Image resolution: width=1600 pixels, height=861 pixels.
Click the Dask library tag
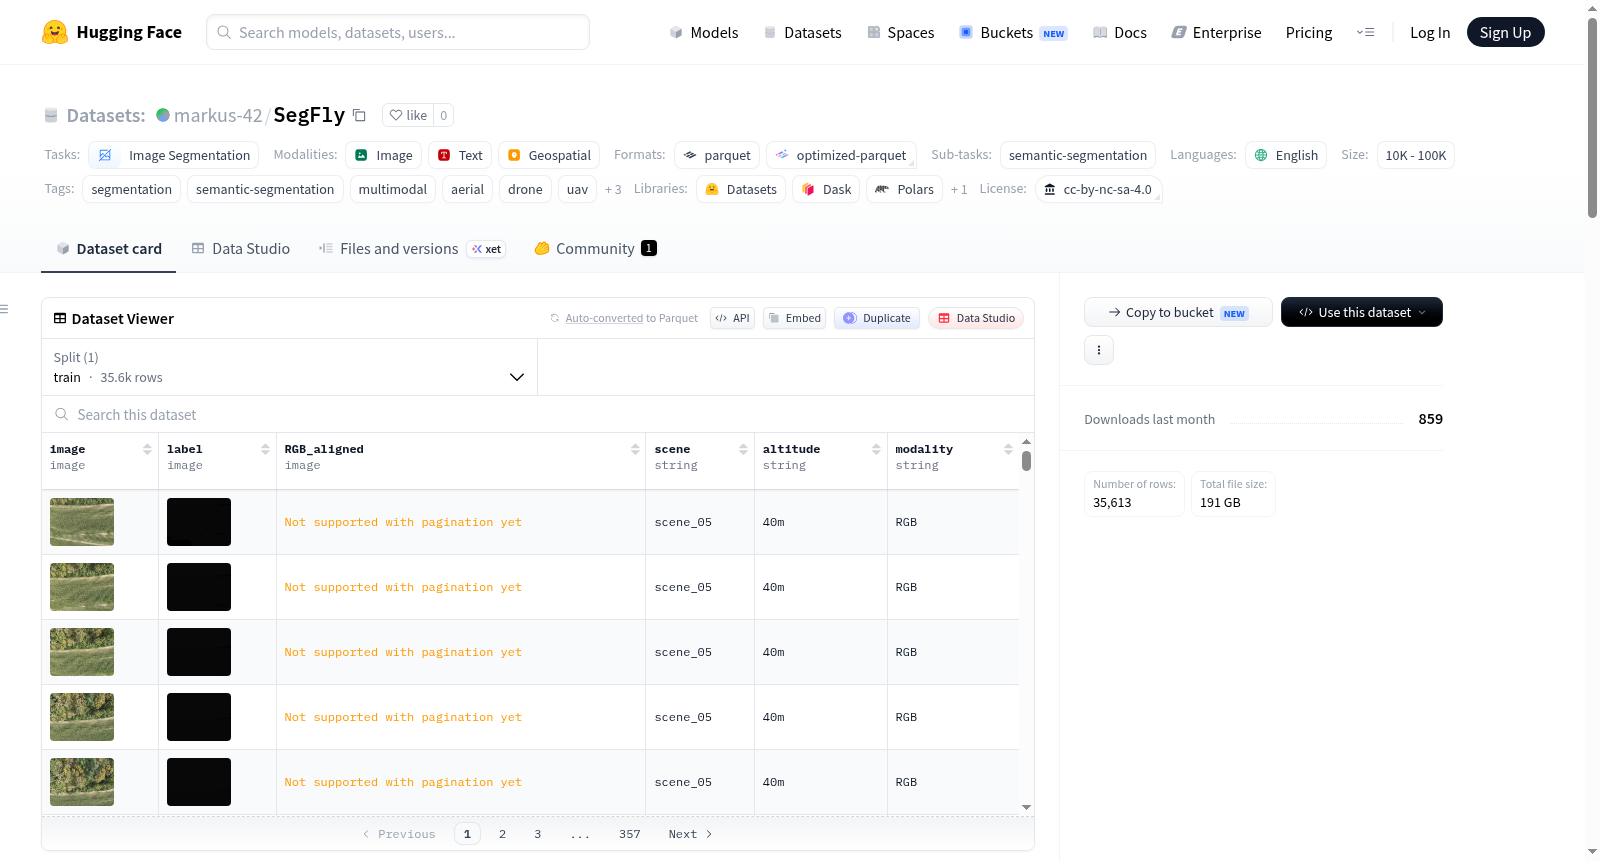point(826,189)
